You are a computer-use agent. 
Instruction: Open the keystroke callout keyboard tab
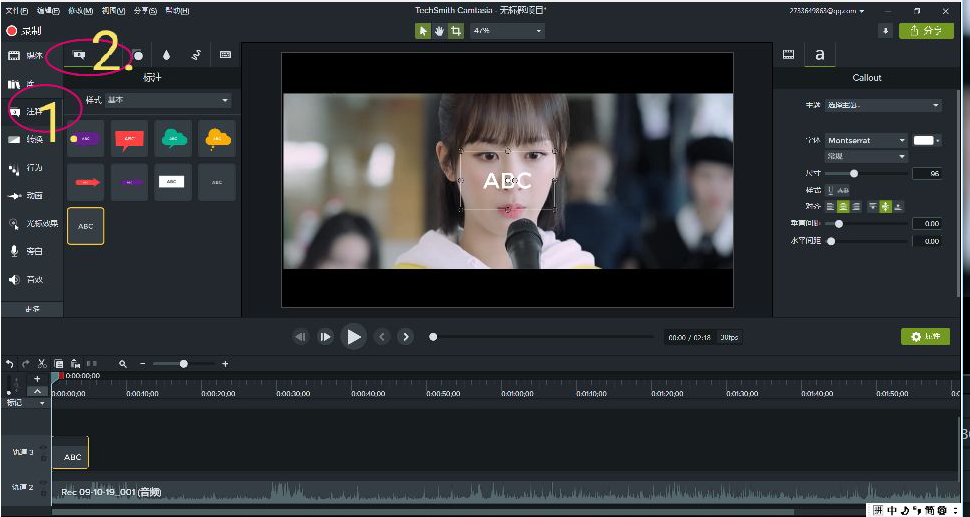click(x=226, y=55)
